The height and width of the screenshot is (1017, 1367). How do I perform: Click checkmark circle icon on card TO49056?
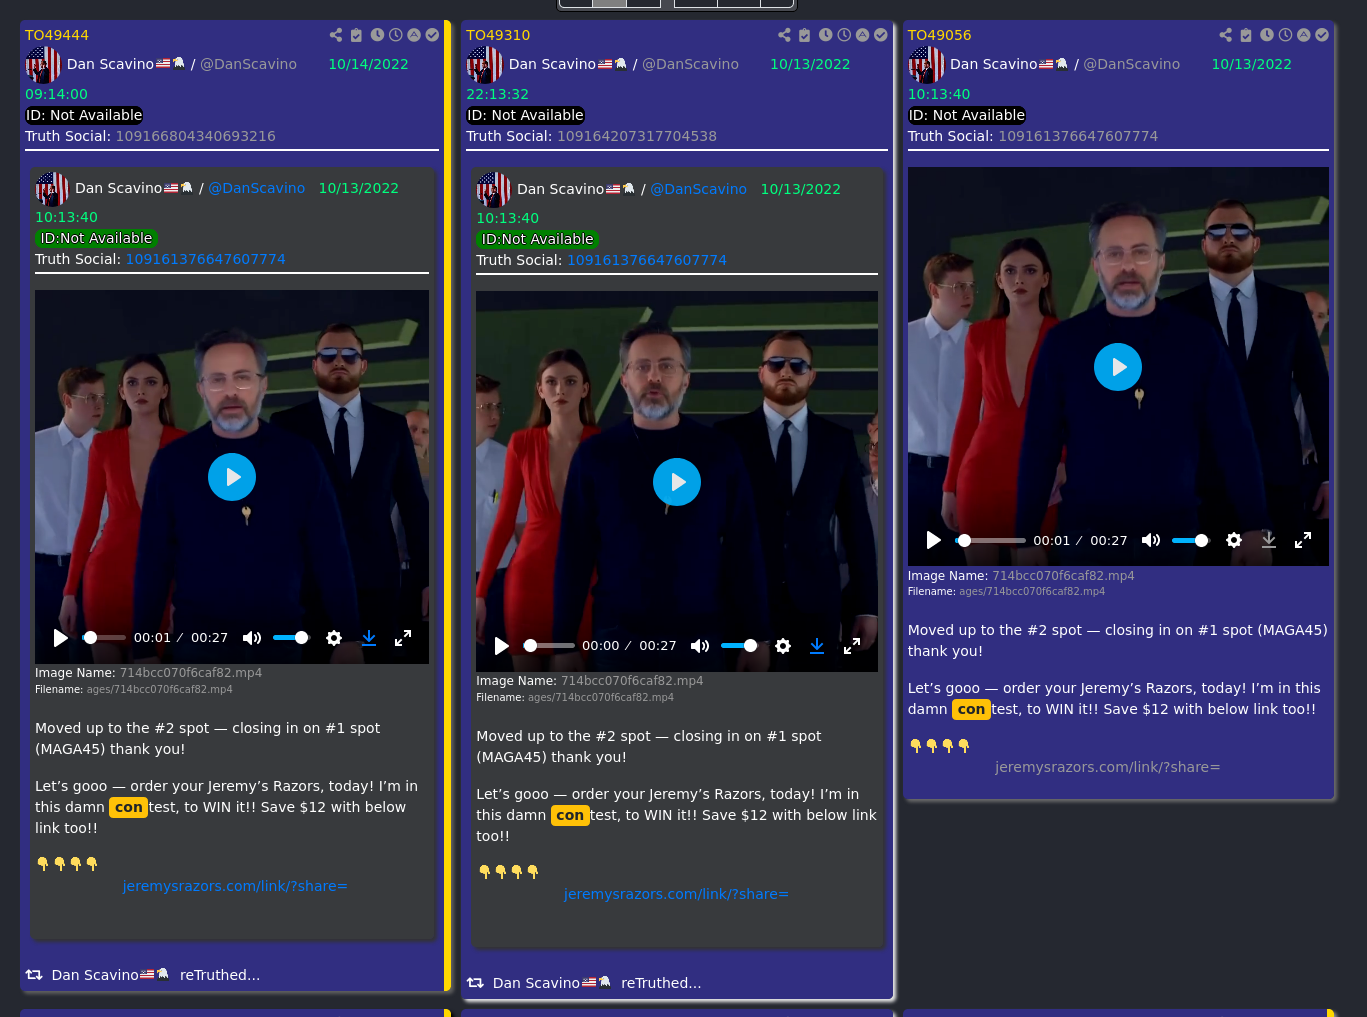[x=1322, y=35]
